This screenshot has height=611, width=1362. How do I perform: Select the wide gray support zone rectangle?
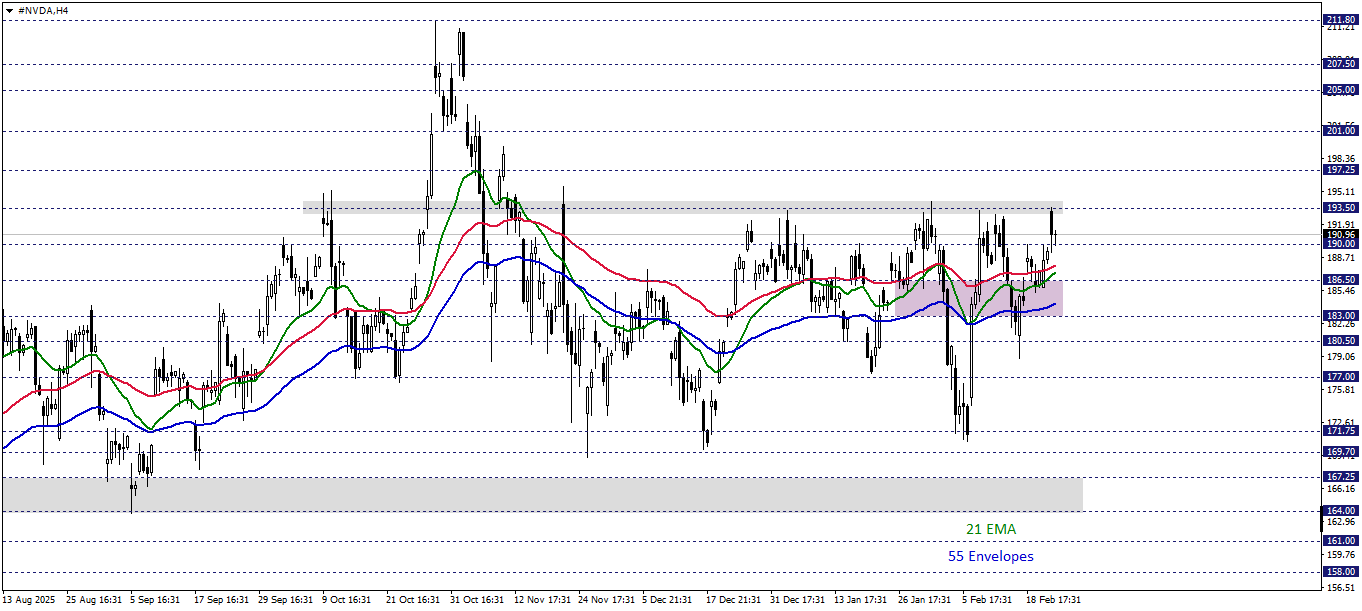[540, 494]
